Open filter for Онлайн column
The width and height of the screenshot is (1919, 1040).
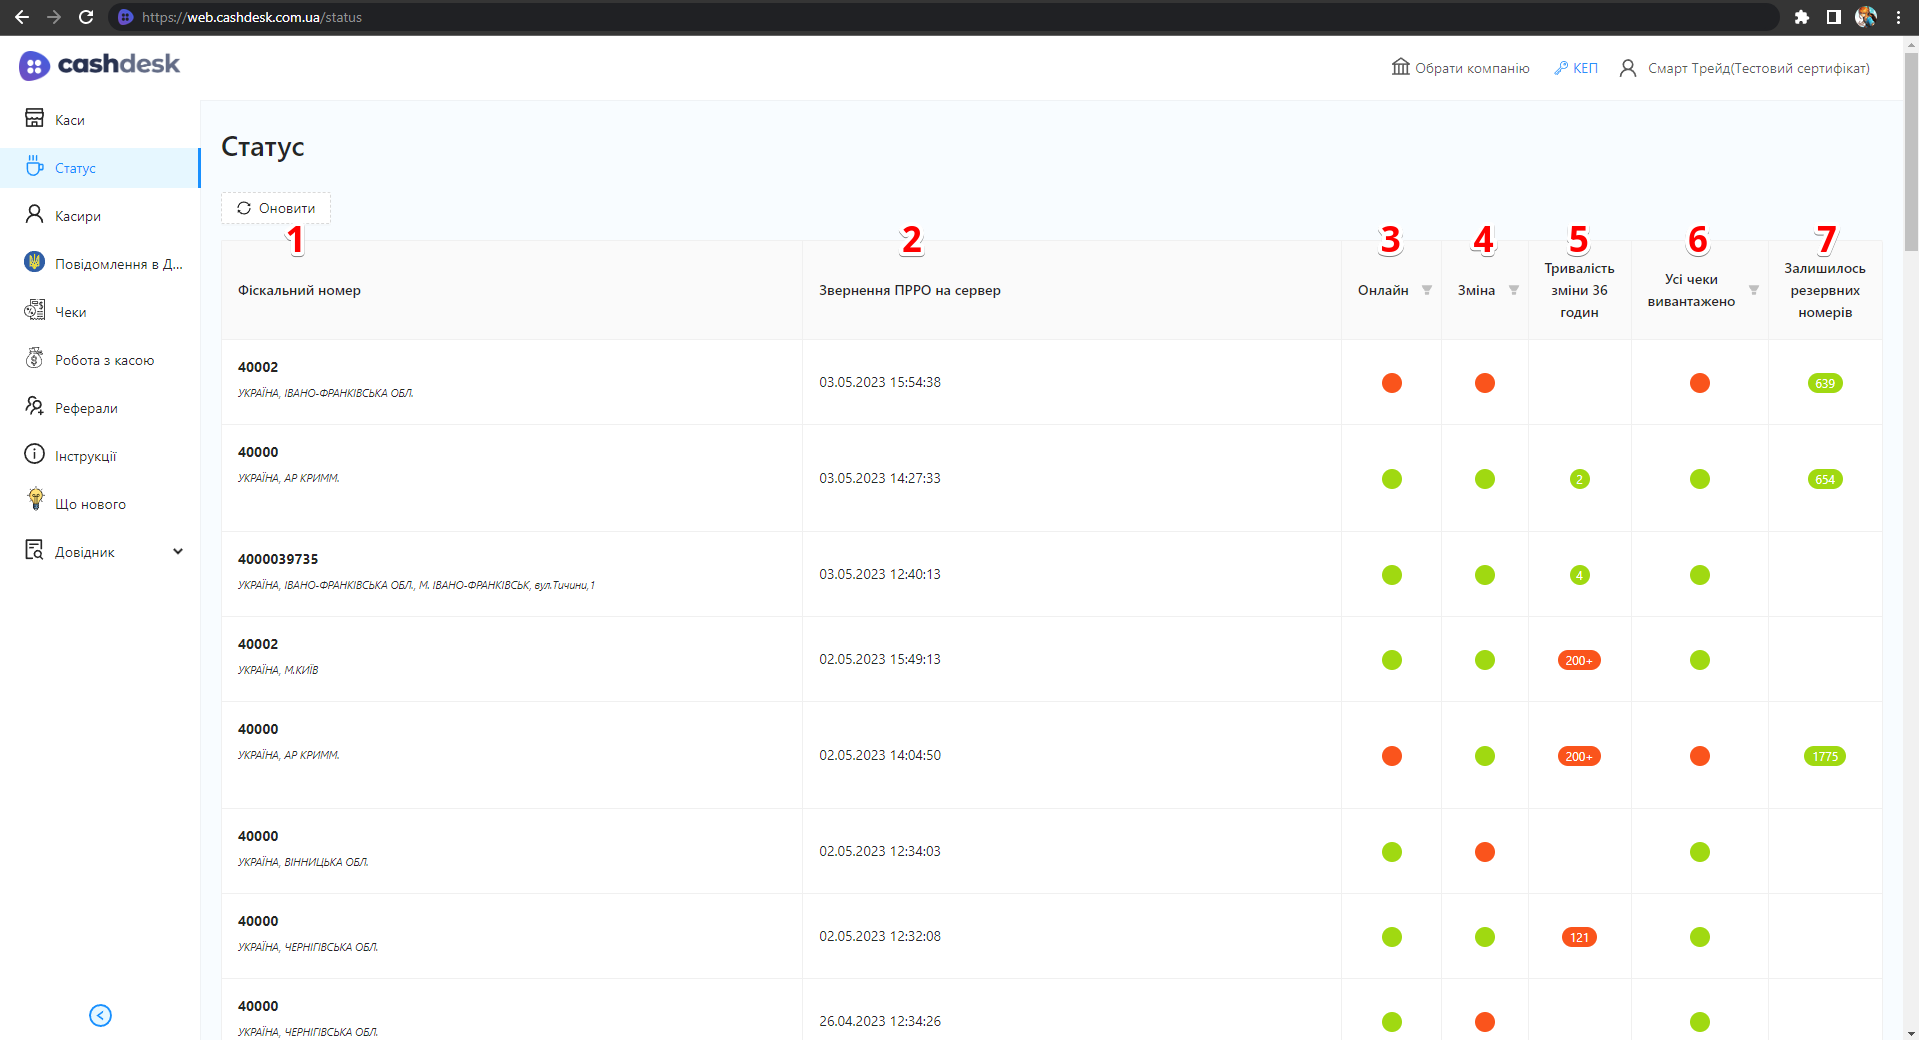1427,290
